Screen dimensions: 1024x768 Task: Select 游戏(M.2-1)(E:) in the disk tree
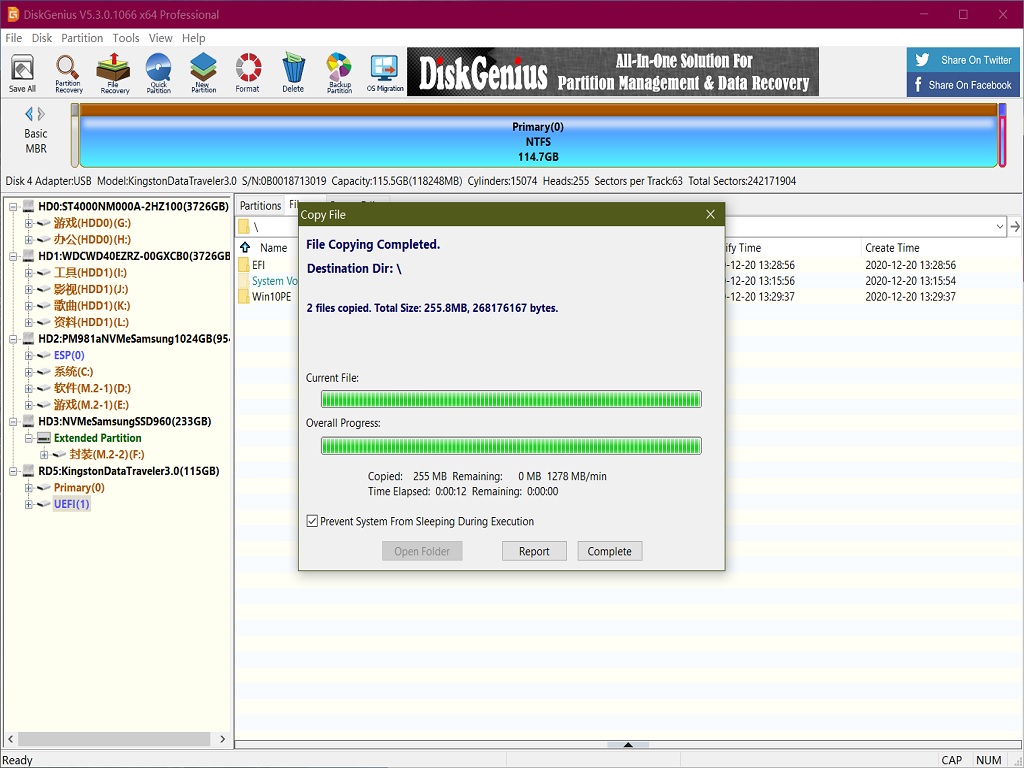point(91,405)
